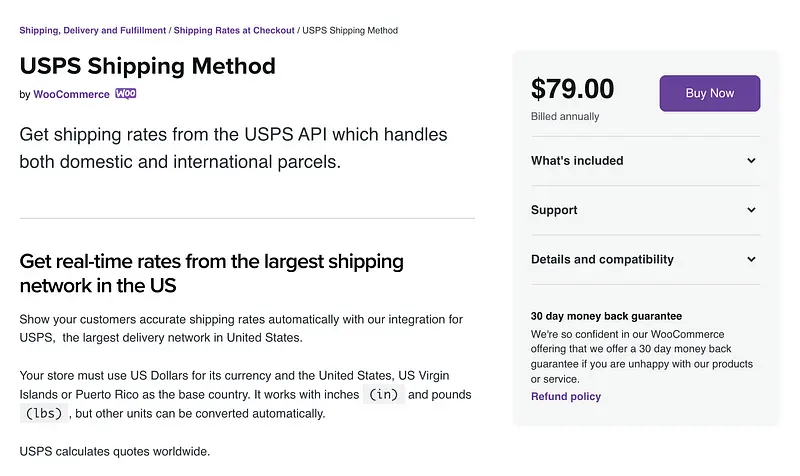
Task: Open the Details and compatibility section label
Action: pyautogui.click(x=602, y=260)
